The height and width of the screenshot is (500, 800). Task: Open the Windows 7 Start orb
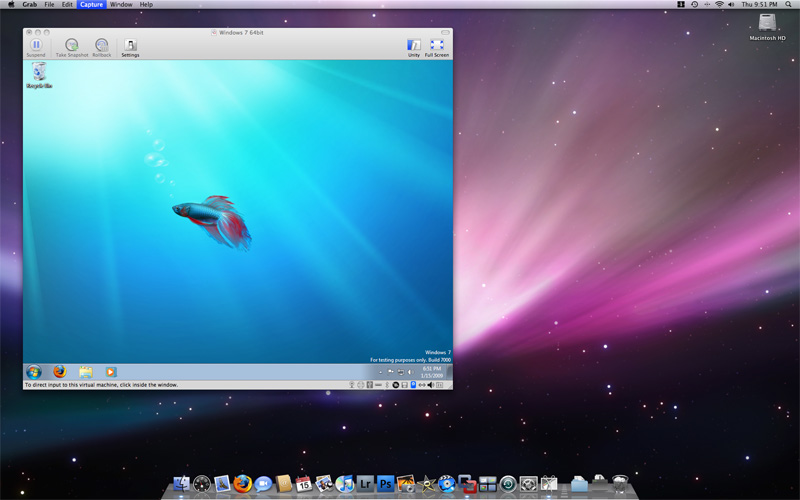coord(34,371)
